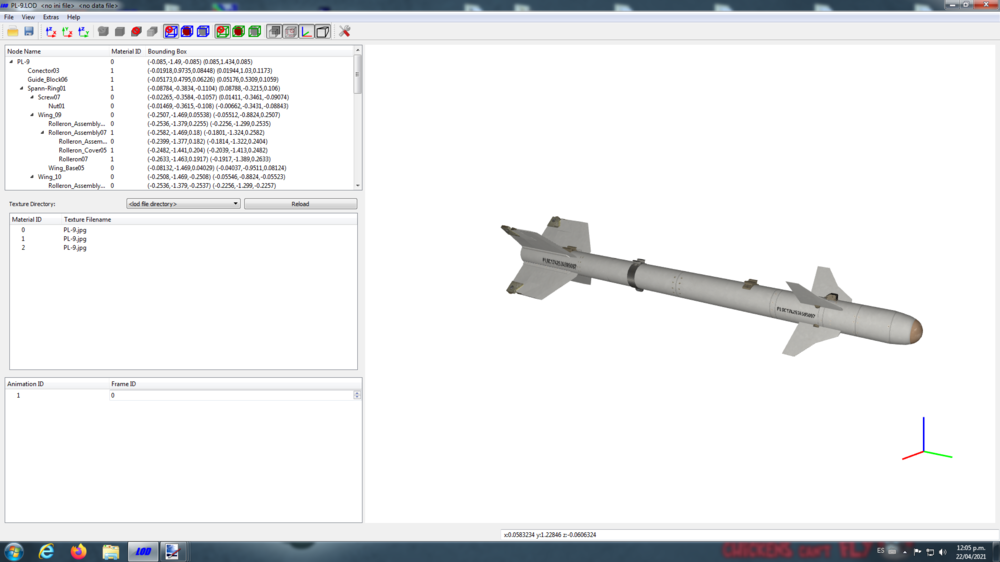Toggle the black wireframe box button
1000x562 pixels.
[323, 31]
